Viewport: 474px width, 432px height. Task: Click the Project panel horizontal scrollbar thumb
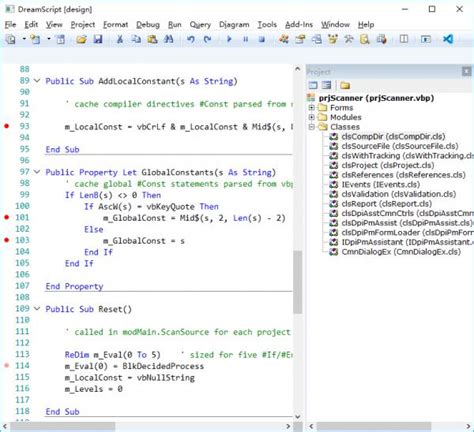(x=373, y=426)
